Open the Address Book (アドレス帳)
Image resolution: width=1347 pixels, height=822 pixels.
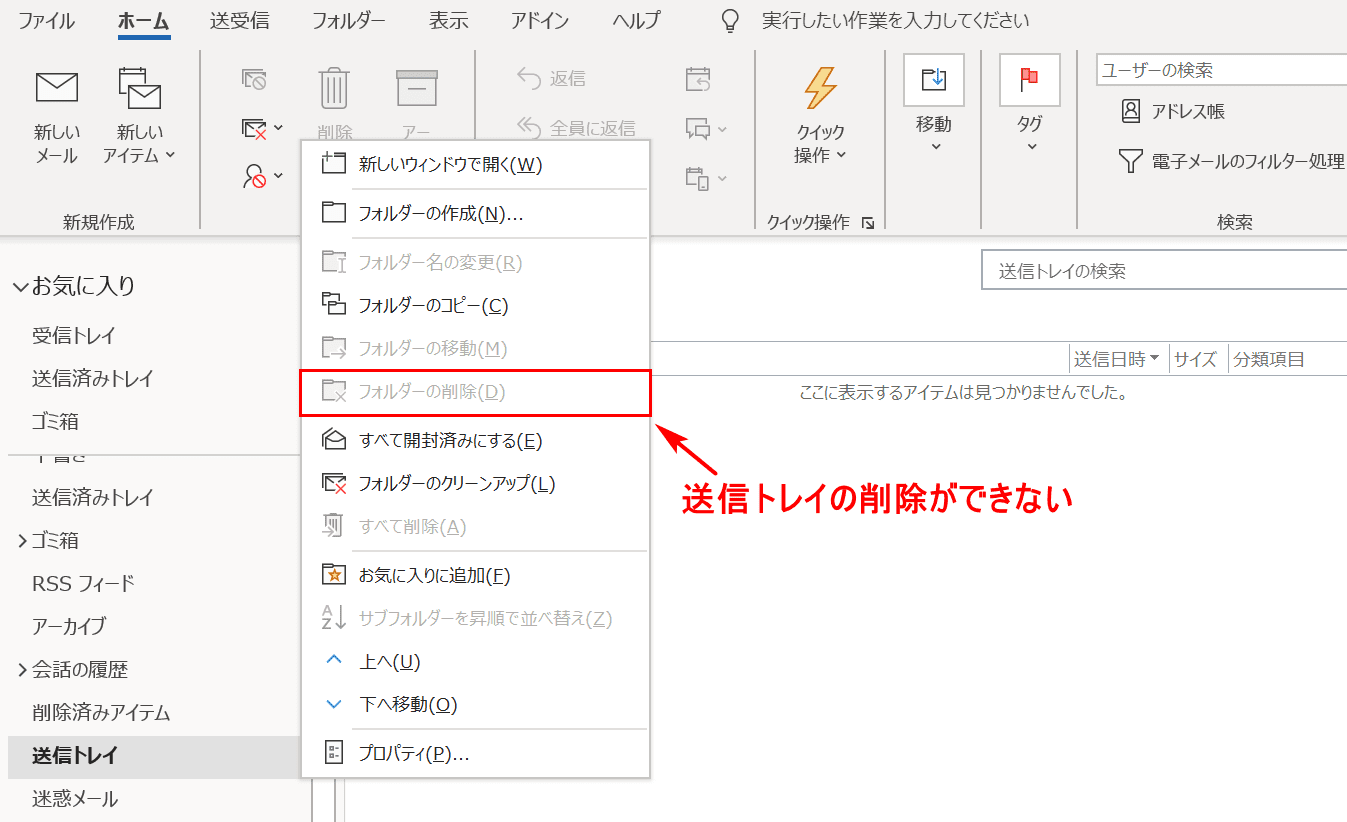click(1174, 111)
